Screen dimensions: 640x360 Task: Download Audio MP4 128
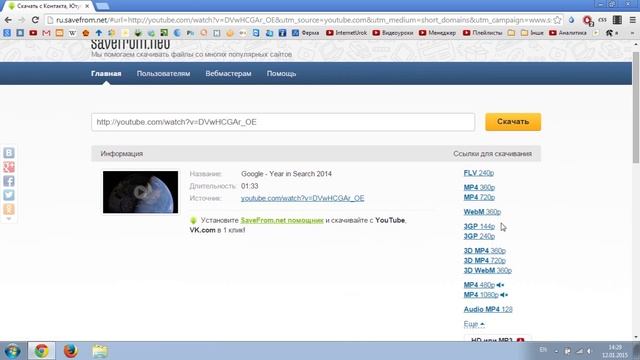coord(488,309)
